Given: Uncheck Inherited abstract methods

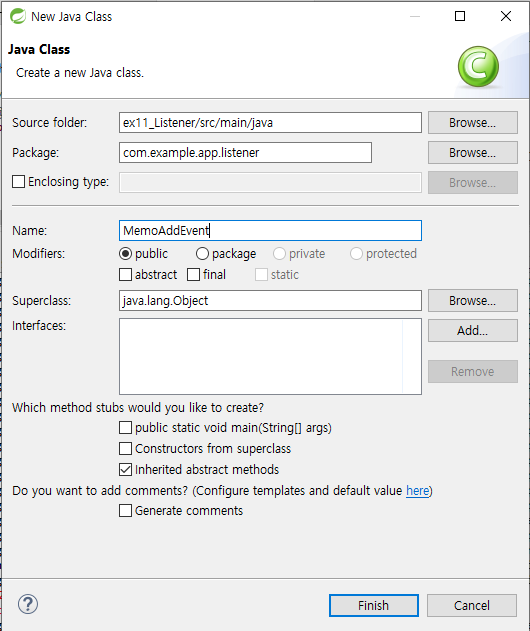Looking at the screenshot, I should point(126,469).
